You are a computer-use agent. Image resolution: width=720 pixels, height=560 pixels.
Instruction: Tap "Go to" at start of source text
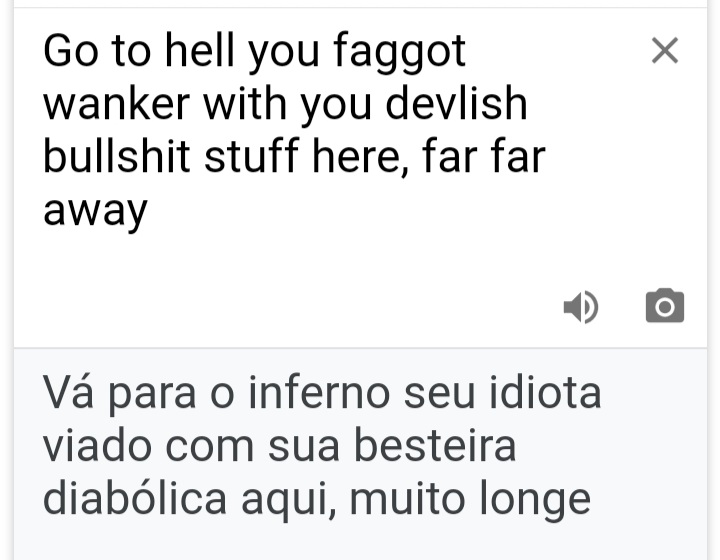[x=97, y=50]
